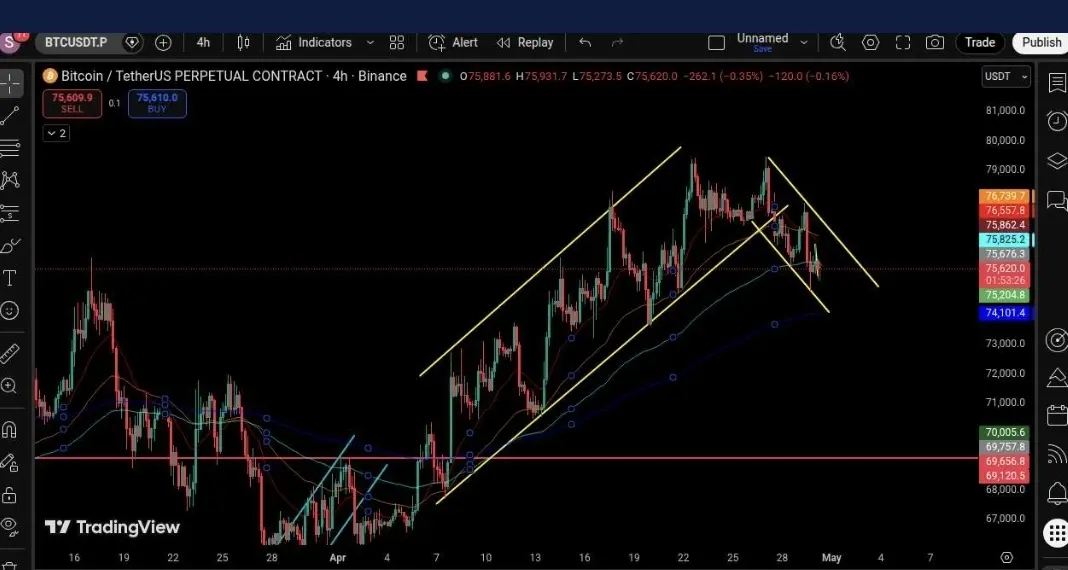Viewport: 1068px width, 570px height.
Task: Click the SELL 75,609.9 button
Action: pyautogui.click(x=72, y=104)
